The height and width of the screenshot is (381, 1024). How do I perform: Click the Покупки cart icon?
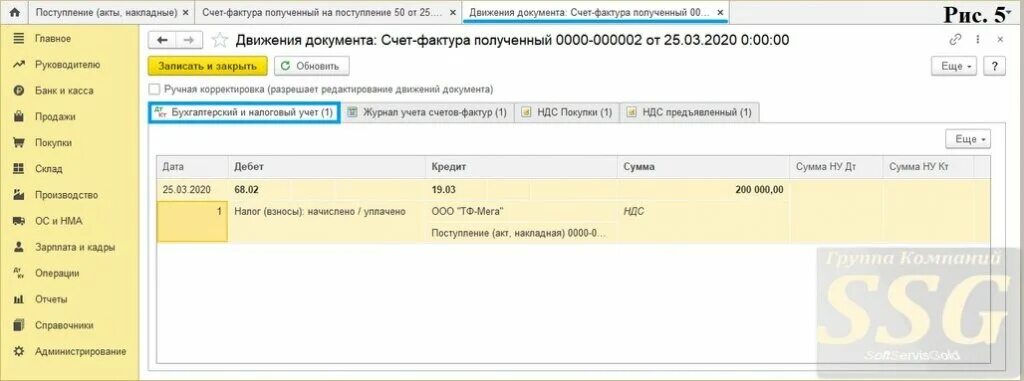tap(19, 142)
